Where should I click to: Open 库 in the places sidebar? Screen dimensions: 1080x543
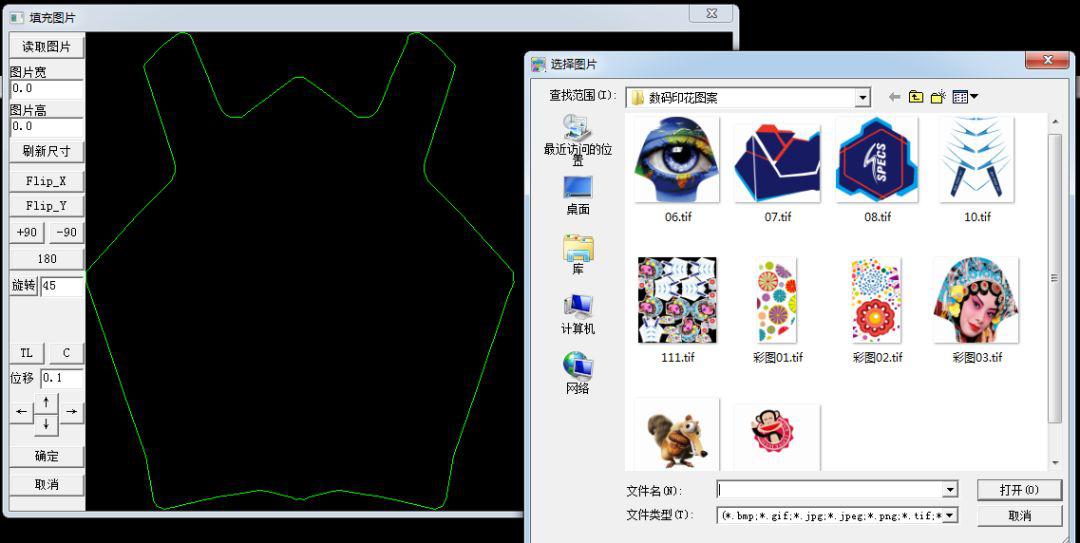tap(577, 255)
